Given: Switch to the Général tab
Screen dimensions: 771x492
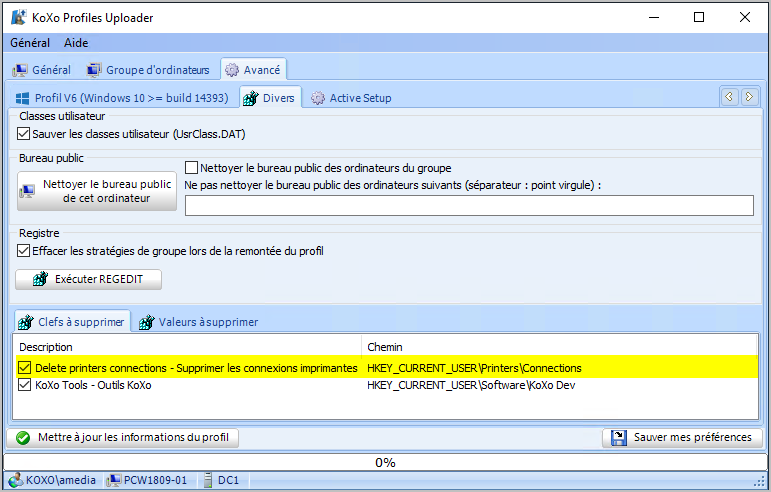Looking at the screenshot, I should tap(42, 70).
